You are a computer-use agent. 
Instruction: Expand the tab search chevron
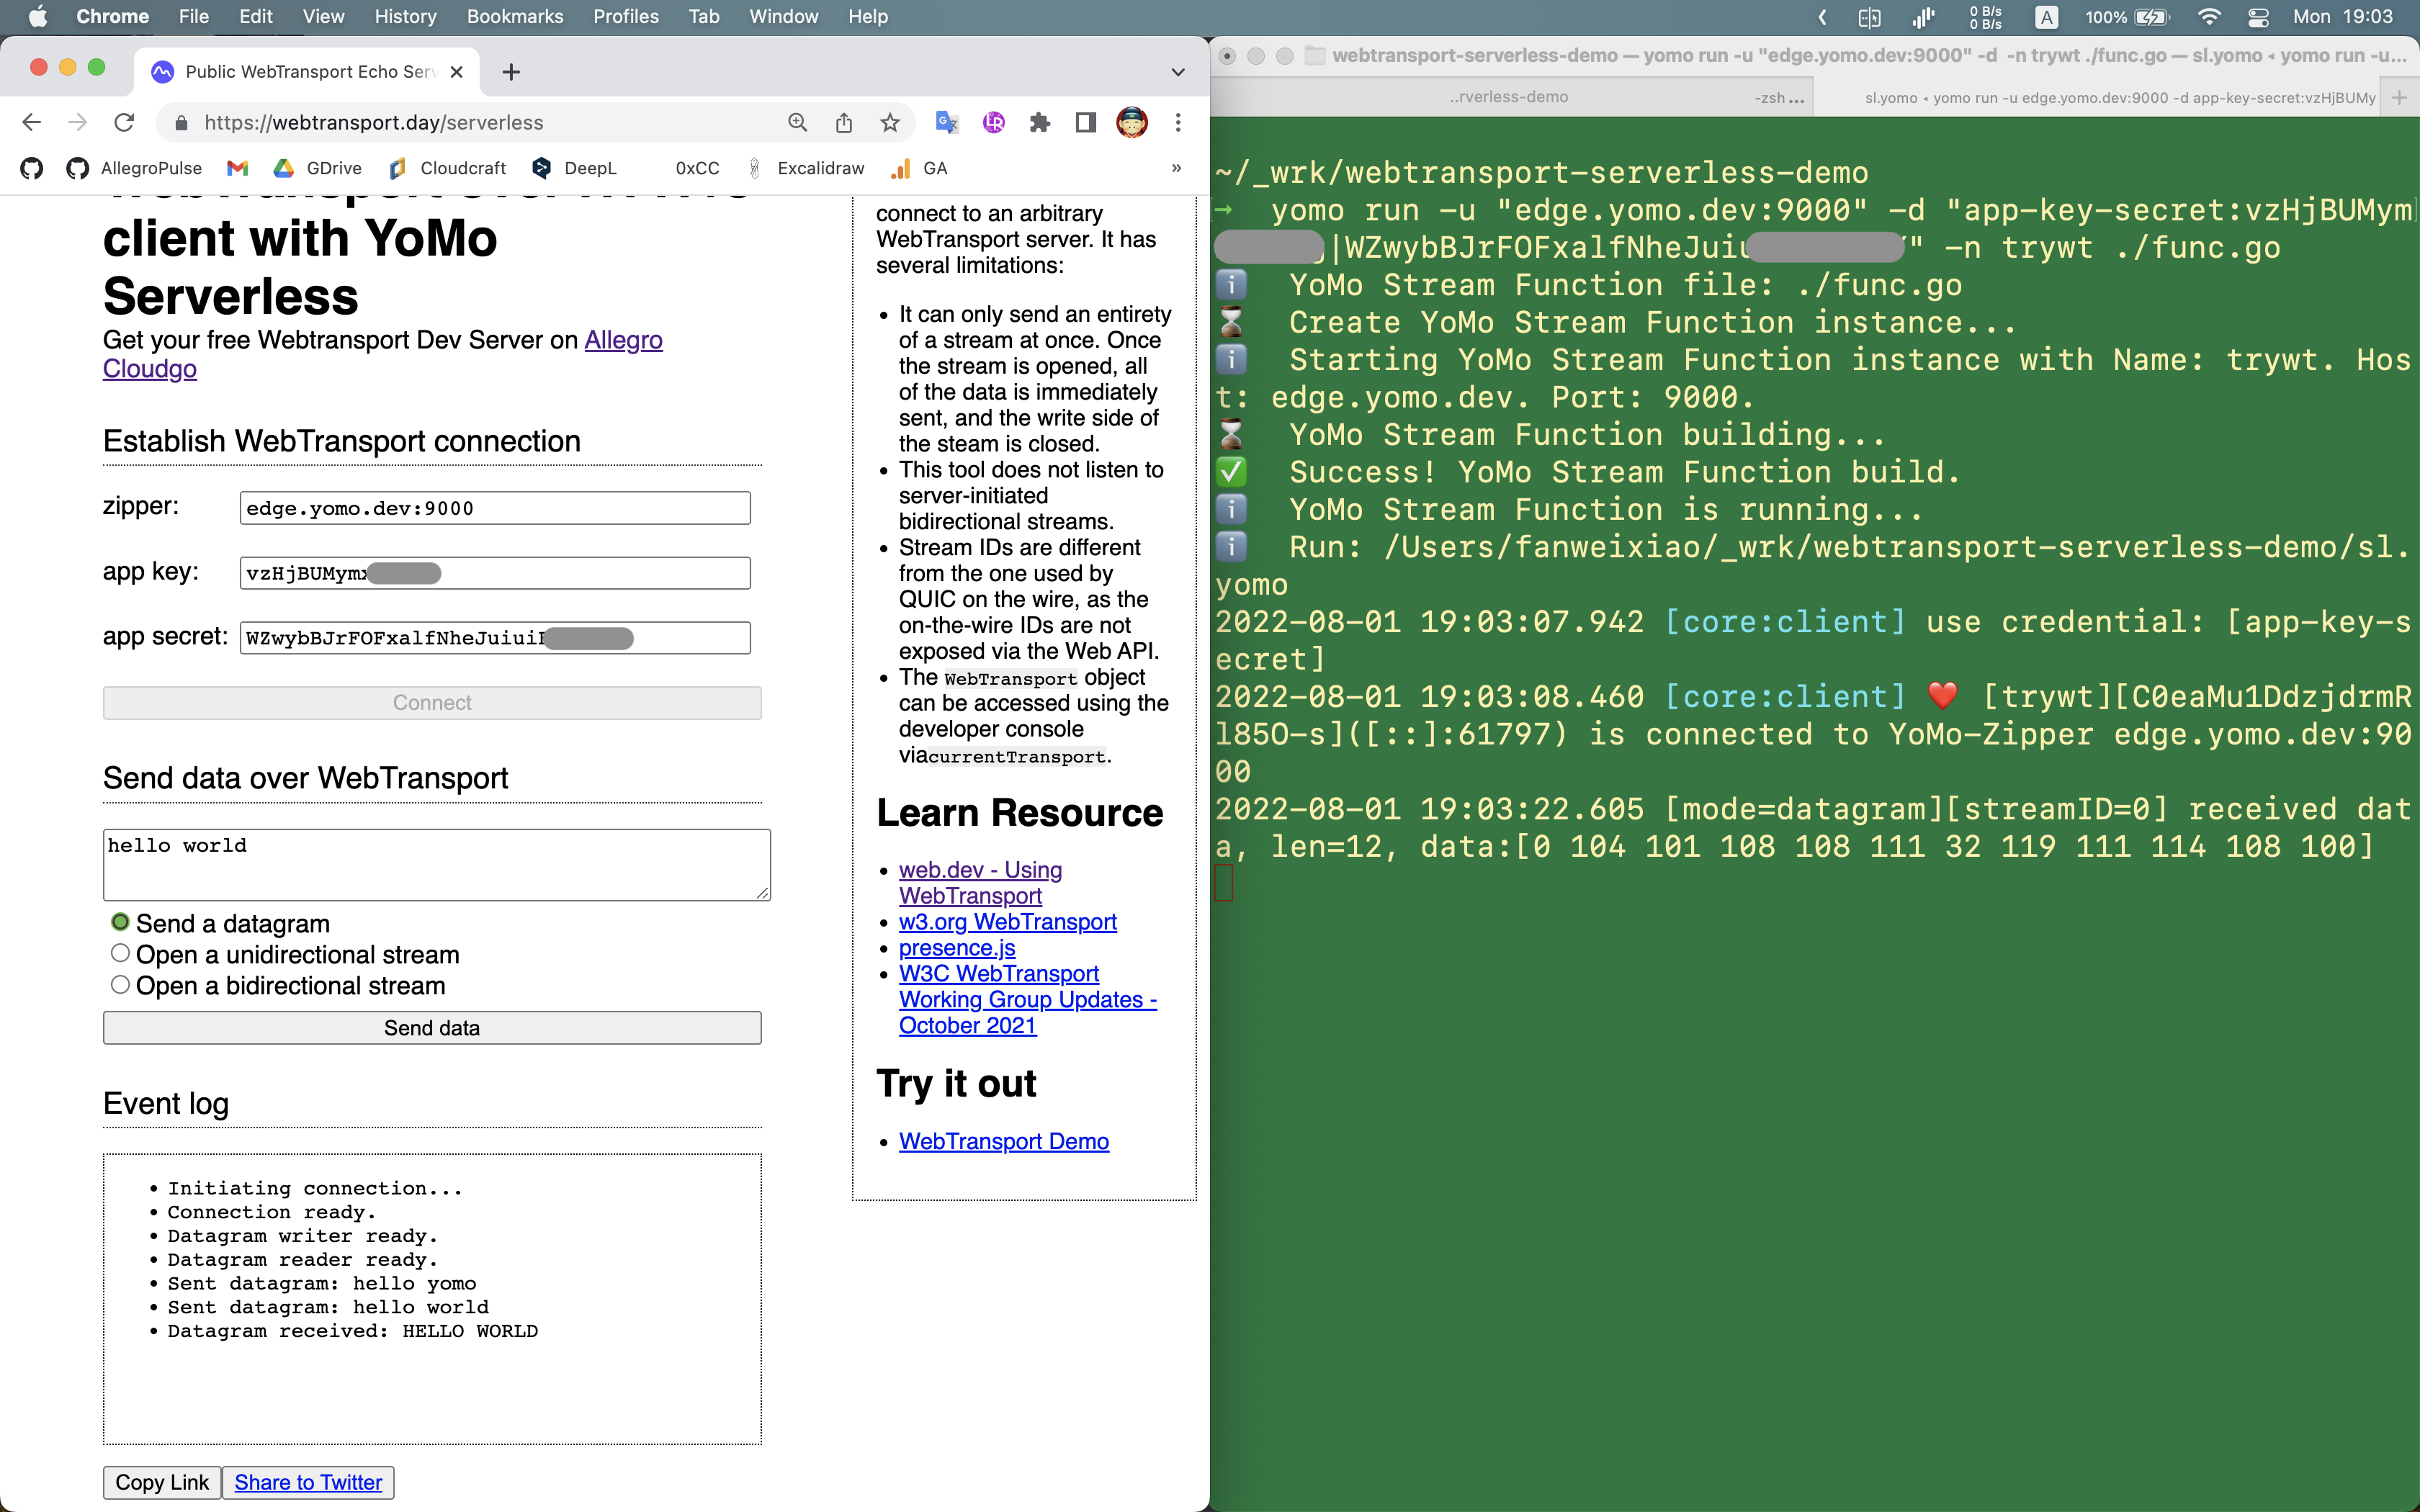1178,72
